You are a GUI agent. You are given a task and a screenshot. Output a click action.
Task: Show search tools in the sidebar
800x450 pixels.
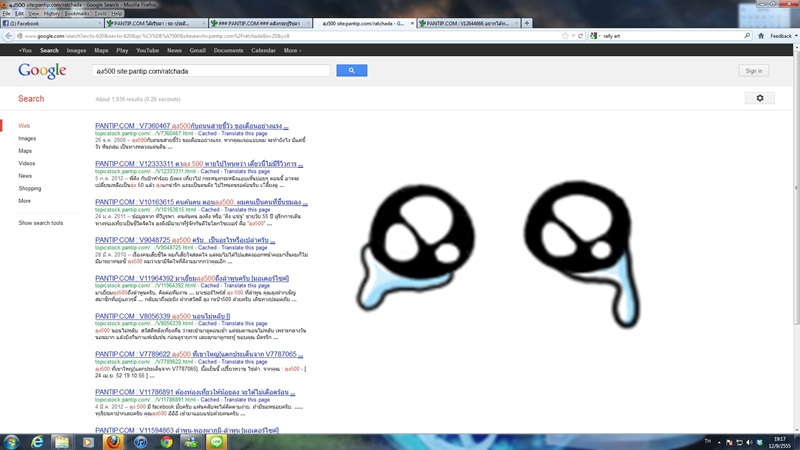[x=41, y=223]
